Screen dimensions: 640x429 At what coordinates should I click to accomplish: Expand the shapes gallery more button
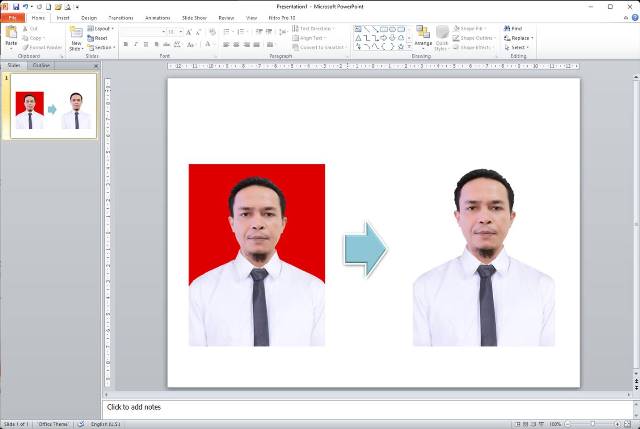pyautogui.click(x=409, y=47)
